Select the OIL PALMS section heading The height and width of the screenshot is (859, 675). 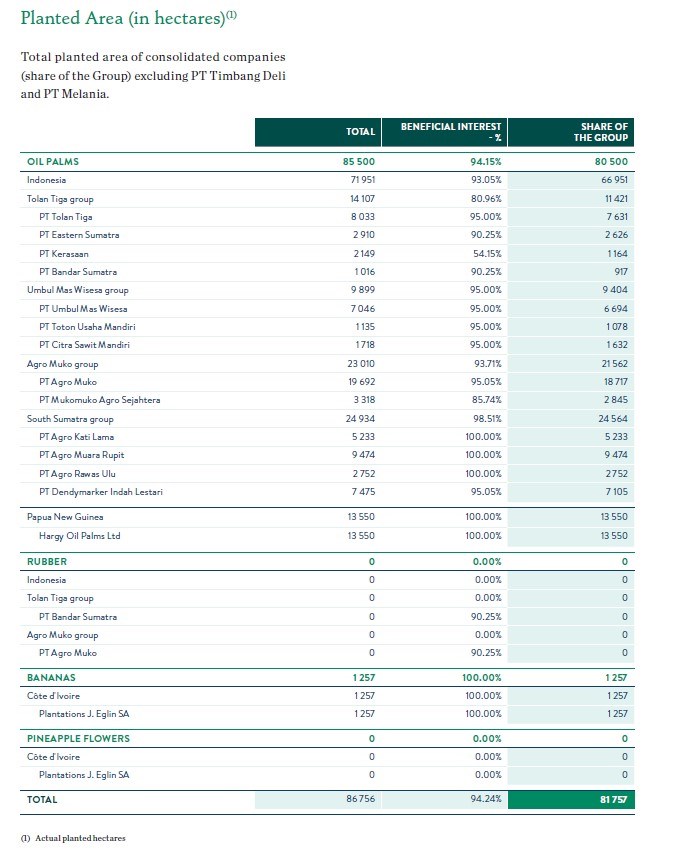click(x=53, y=161)
